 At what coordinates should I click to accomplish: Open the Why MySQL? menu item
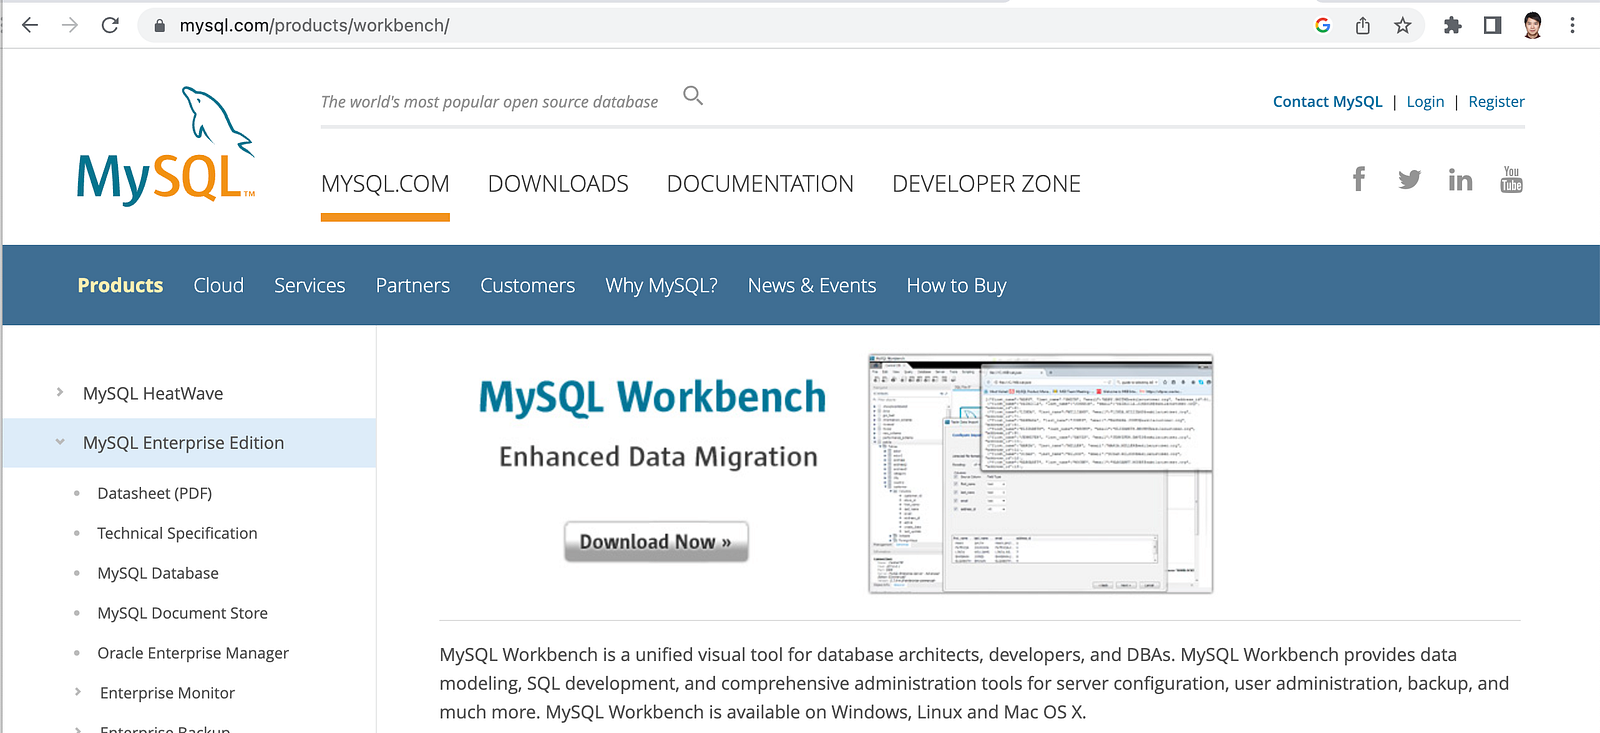click(x=662, y=286)
